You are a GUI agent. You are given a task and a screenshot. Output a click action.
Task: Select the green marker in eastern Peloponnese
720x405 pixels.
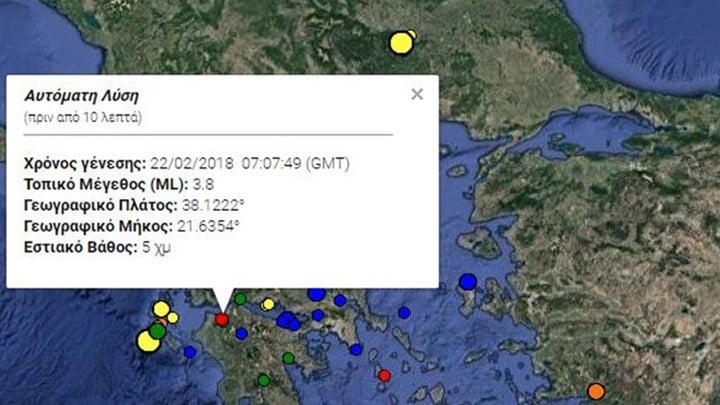pos(288,358)
